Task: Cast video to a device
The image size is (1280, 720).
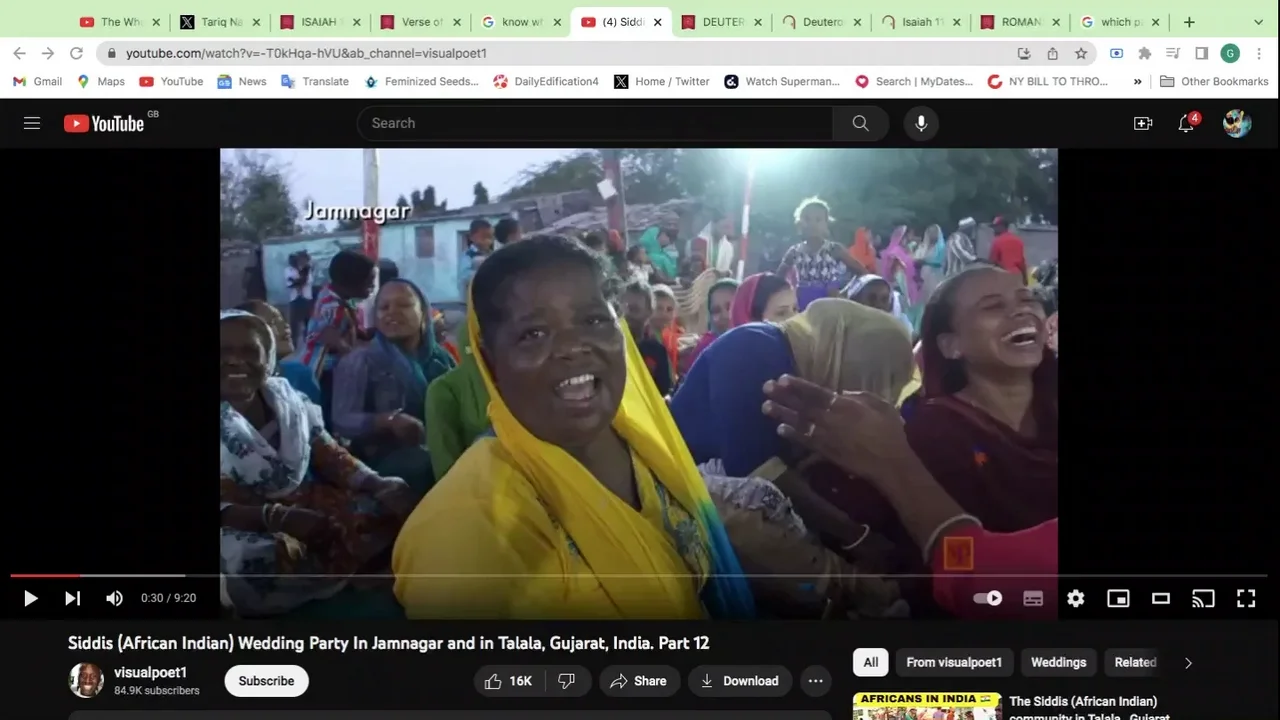Action: point(1203,598)
